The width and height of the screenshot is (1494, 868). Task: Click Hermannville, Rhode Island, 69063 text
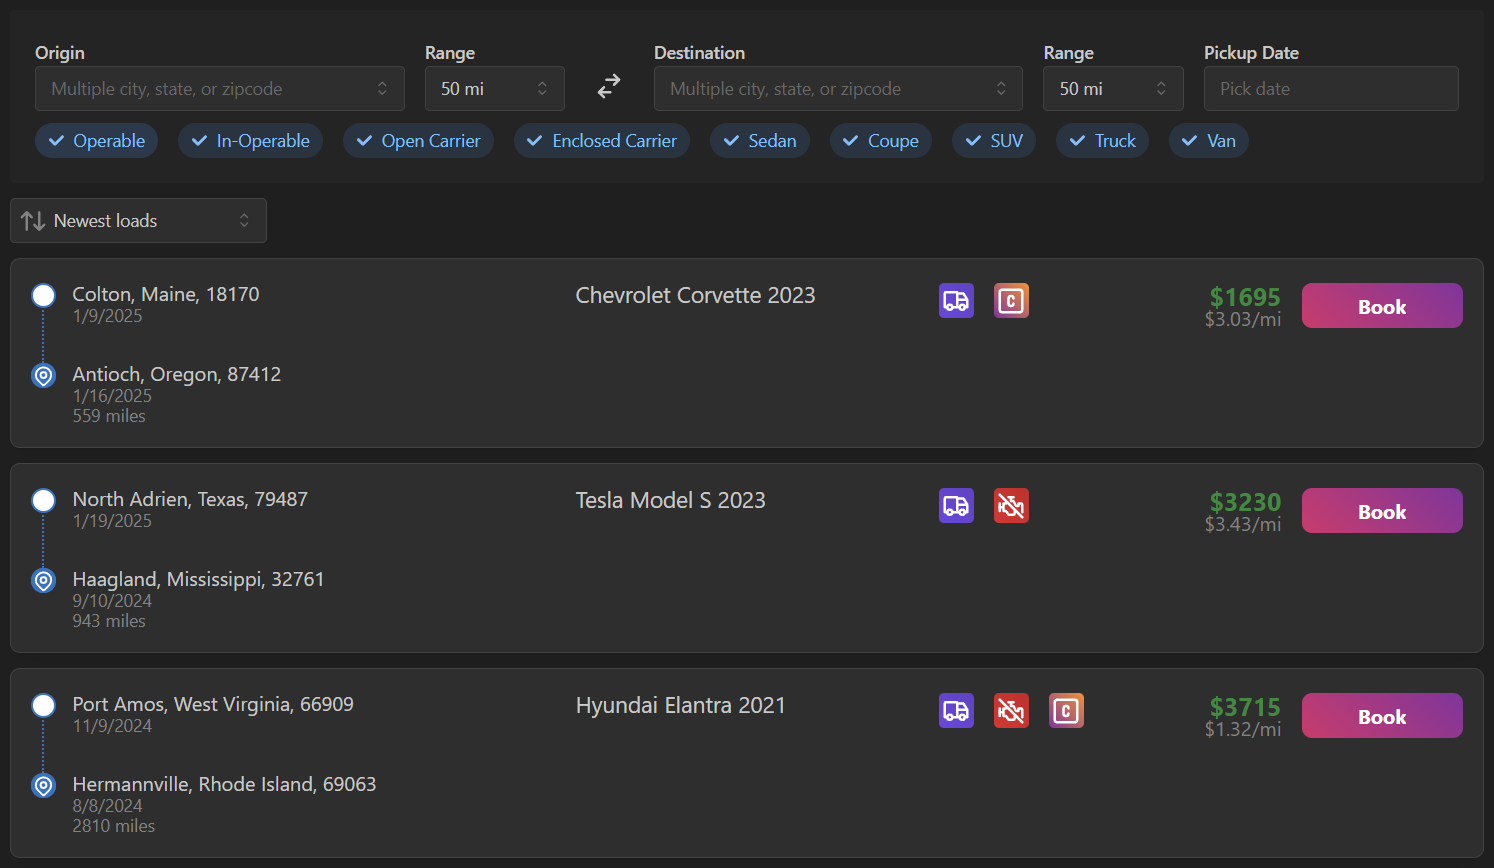pyautogui.click(x=224, y=784)
